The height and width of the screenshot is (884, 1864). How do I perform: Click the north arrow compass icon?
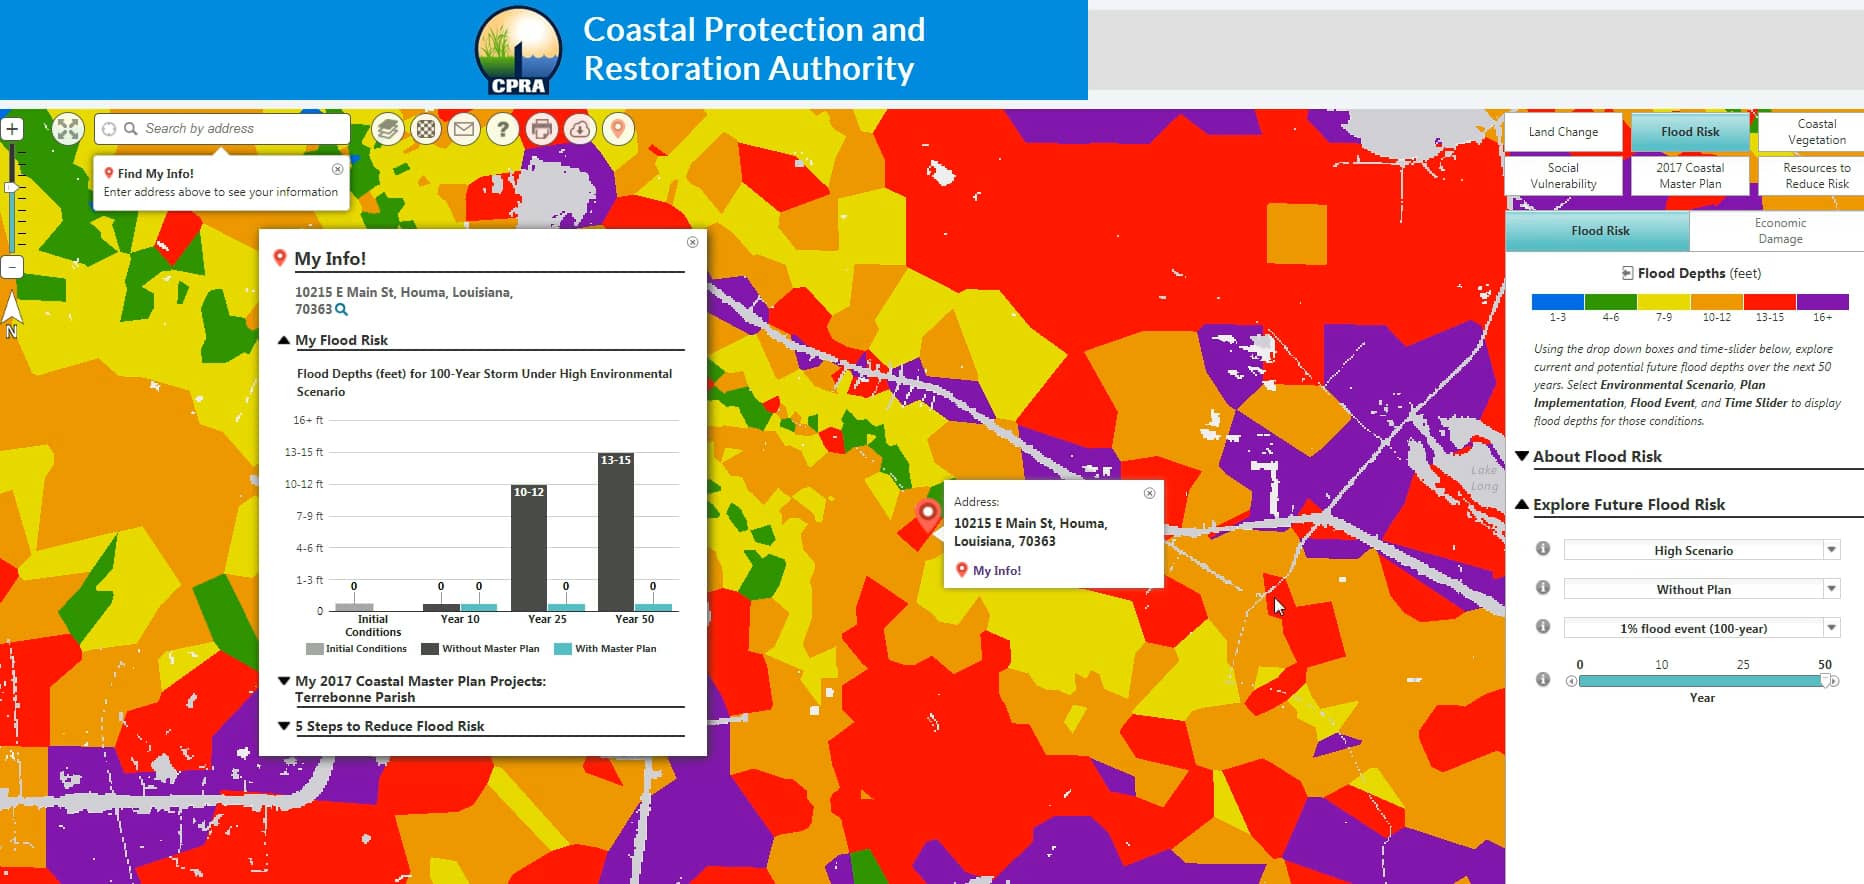pos(12,313)
